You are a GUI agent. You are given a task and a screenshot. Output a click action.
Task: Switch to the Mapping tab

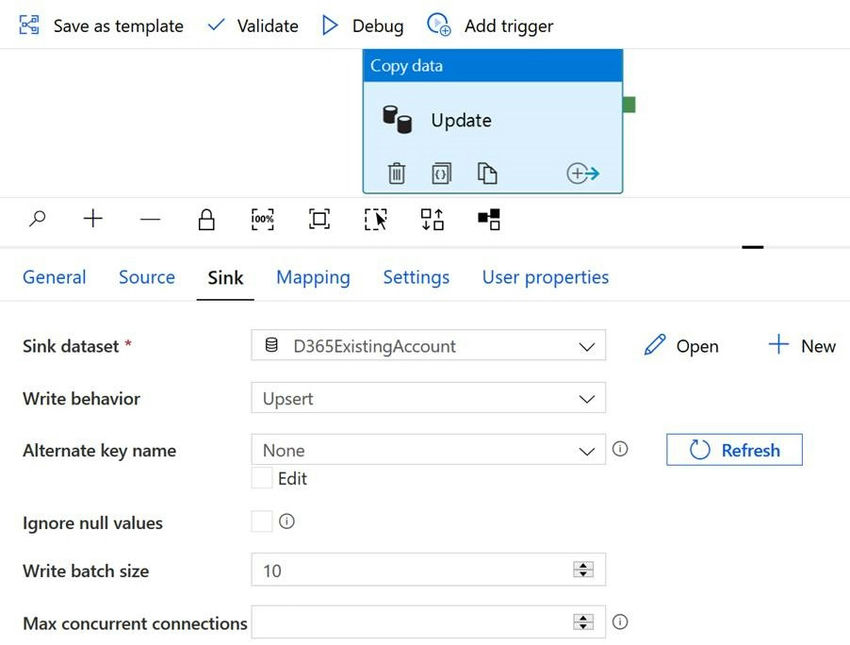(313, 278)
